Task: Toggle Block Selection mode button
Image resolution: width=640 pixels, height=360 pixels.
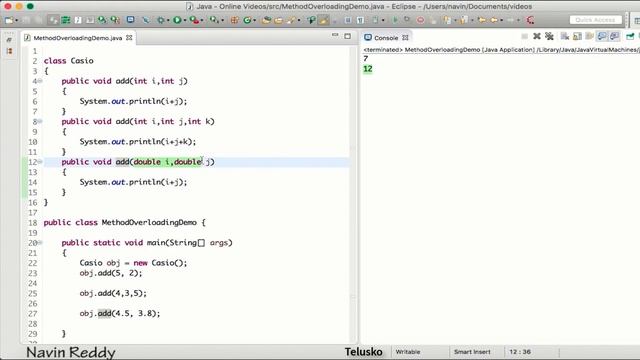Action: pos(347,20)
